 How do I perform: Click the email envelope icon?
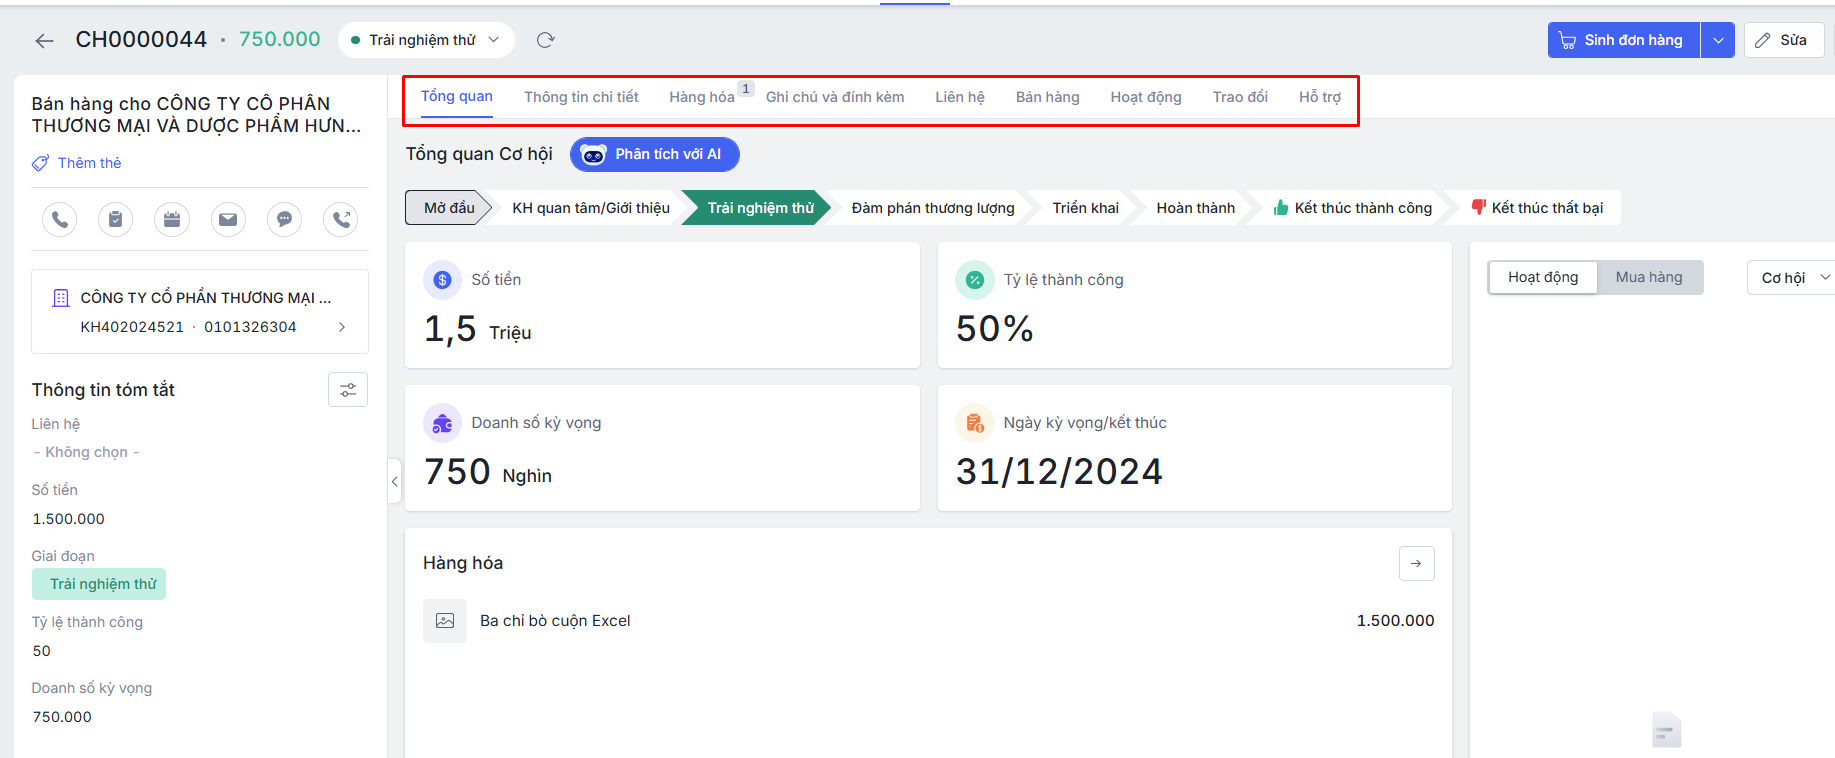pyautogui.click(x=228, y=219)
